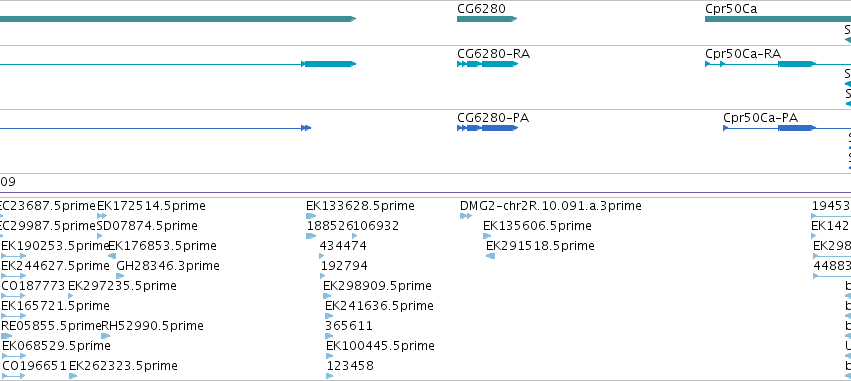Screen dimensions: 851x381
Task: Click the 188526106932 feature label
Action: coord(353,226)
